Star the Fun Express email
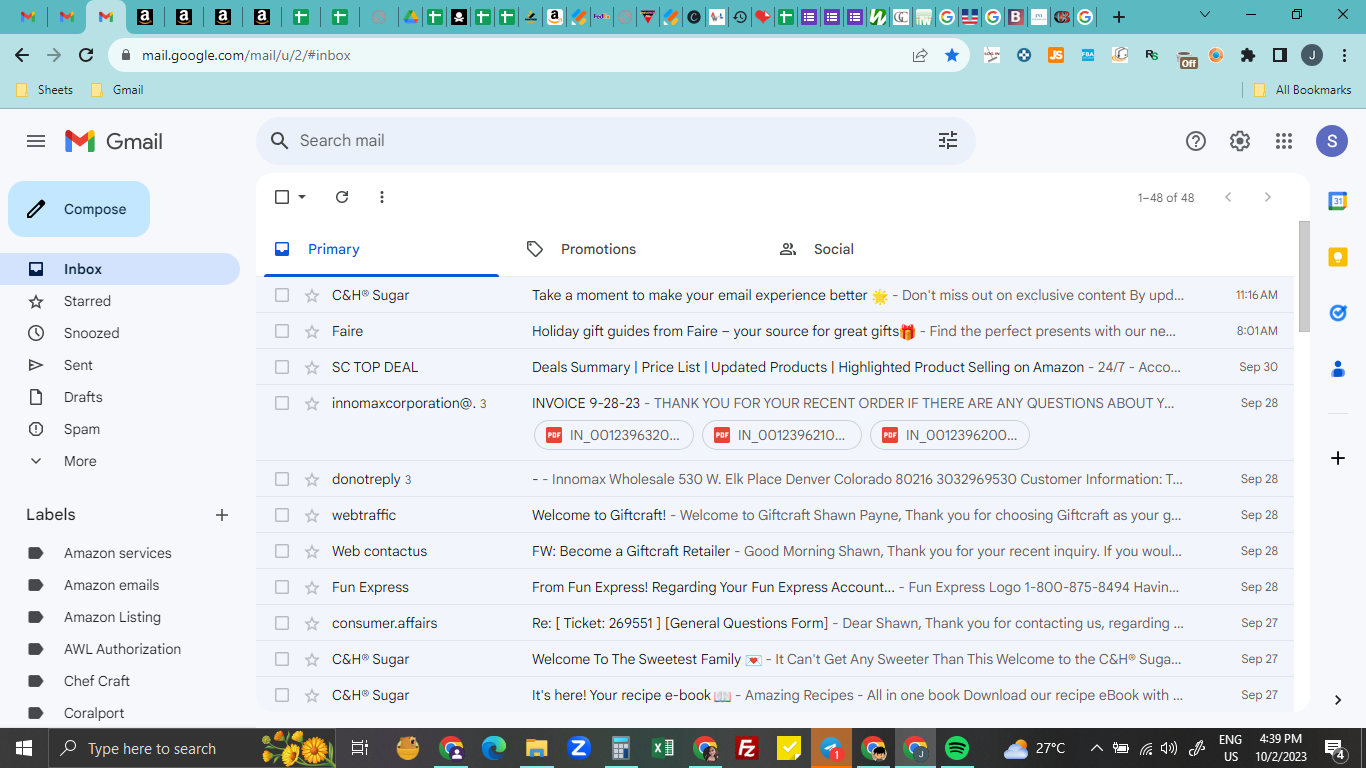The image size is (1366, 768). click(x=311, y=587)
